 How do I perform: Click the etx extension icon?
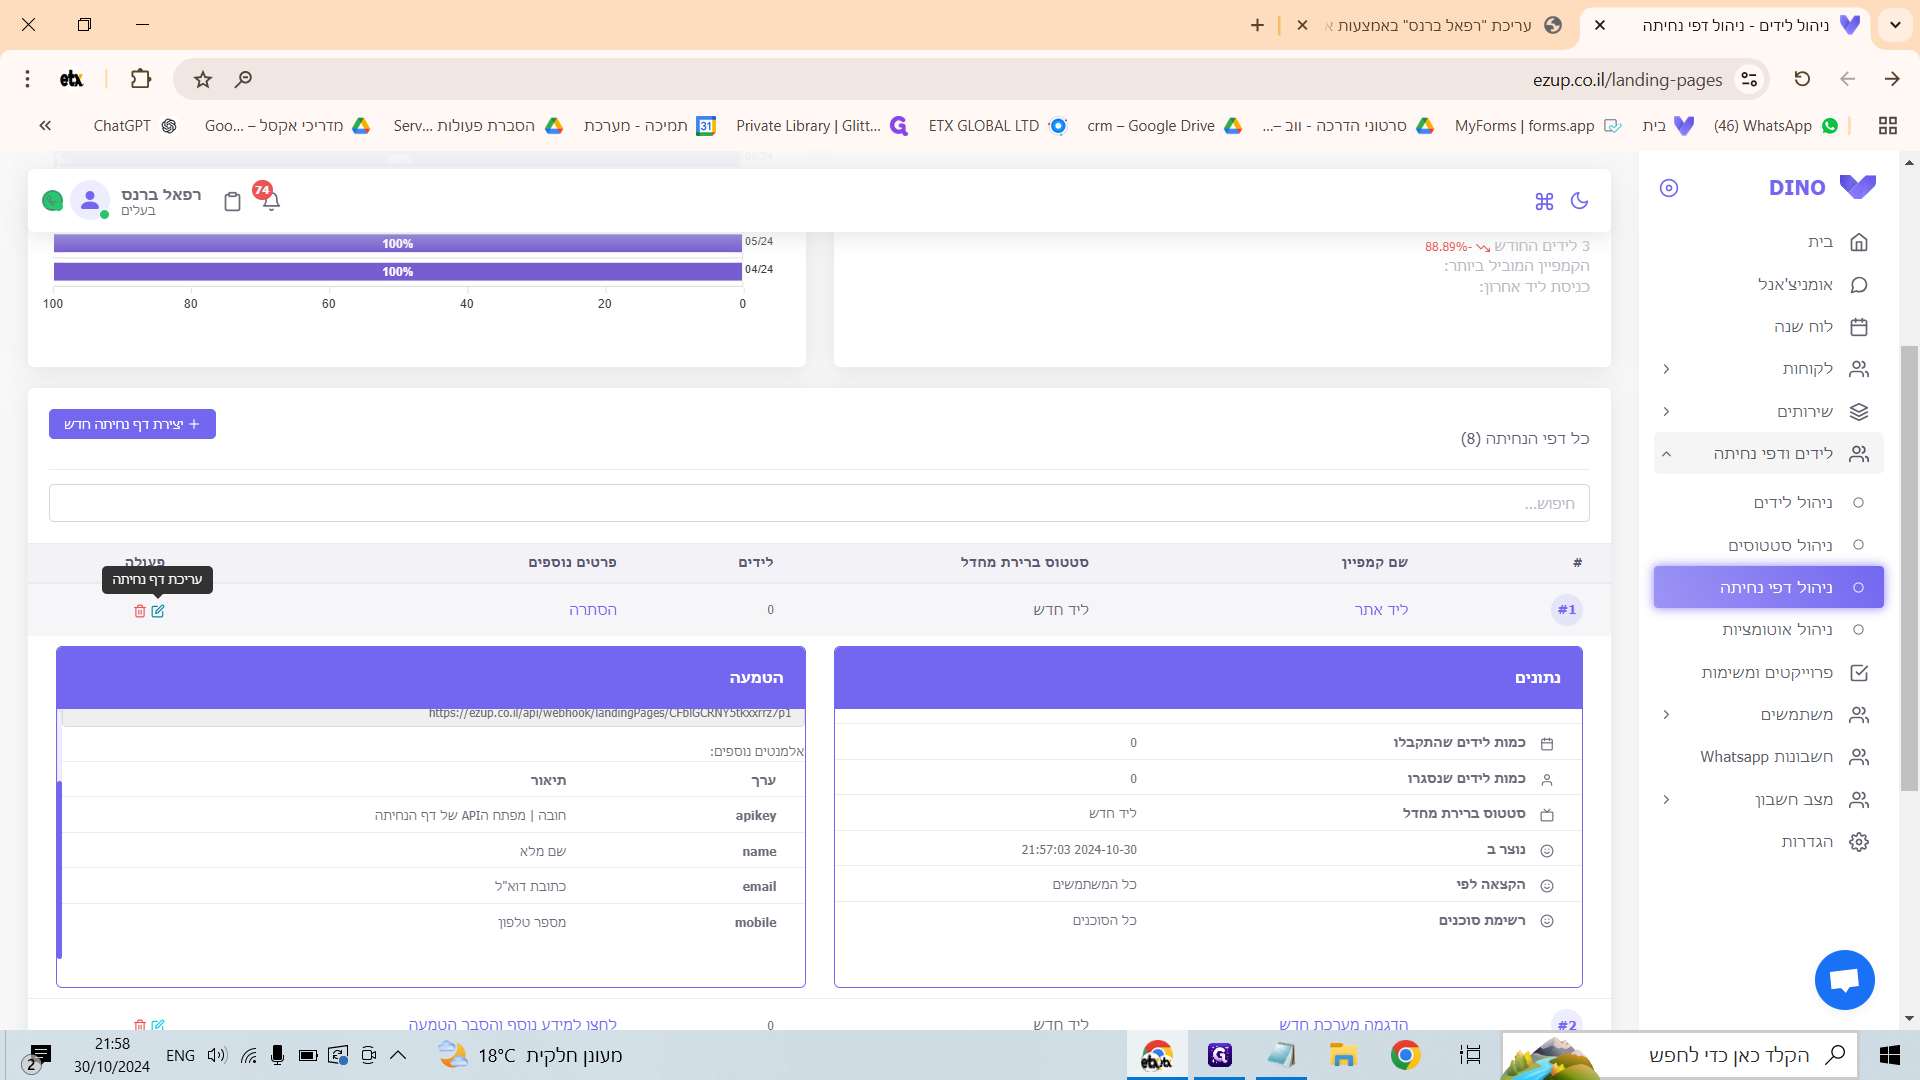coord(72,79)
